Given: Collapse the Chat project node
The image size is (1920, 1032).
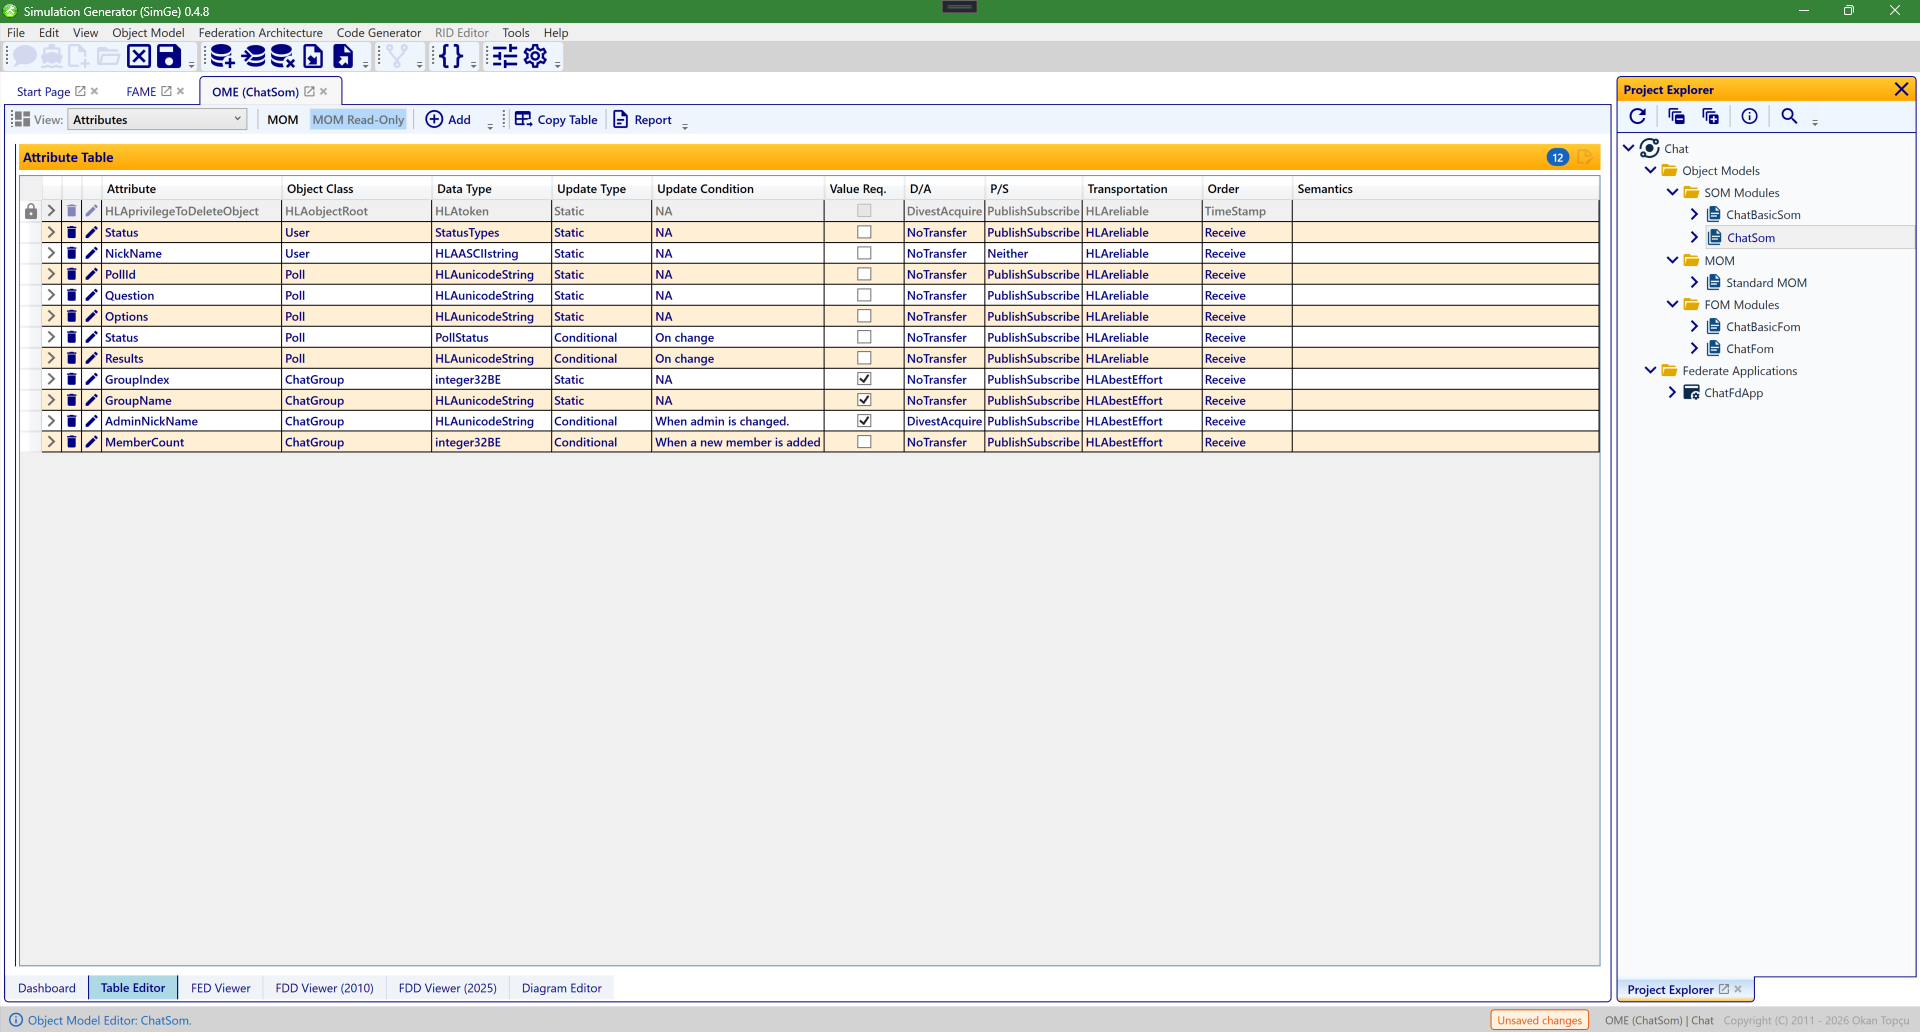Looking at the screenshot, I should pos(1629,148).
